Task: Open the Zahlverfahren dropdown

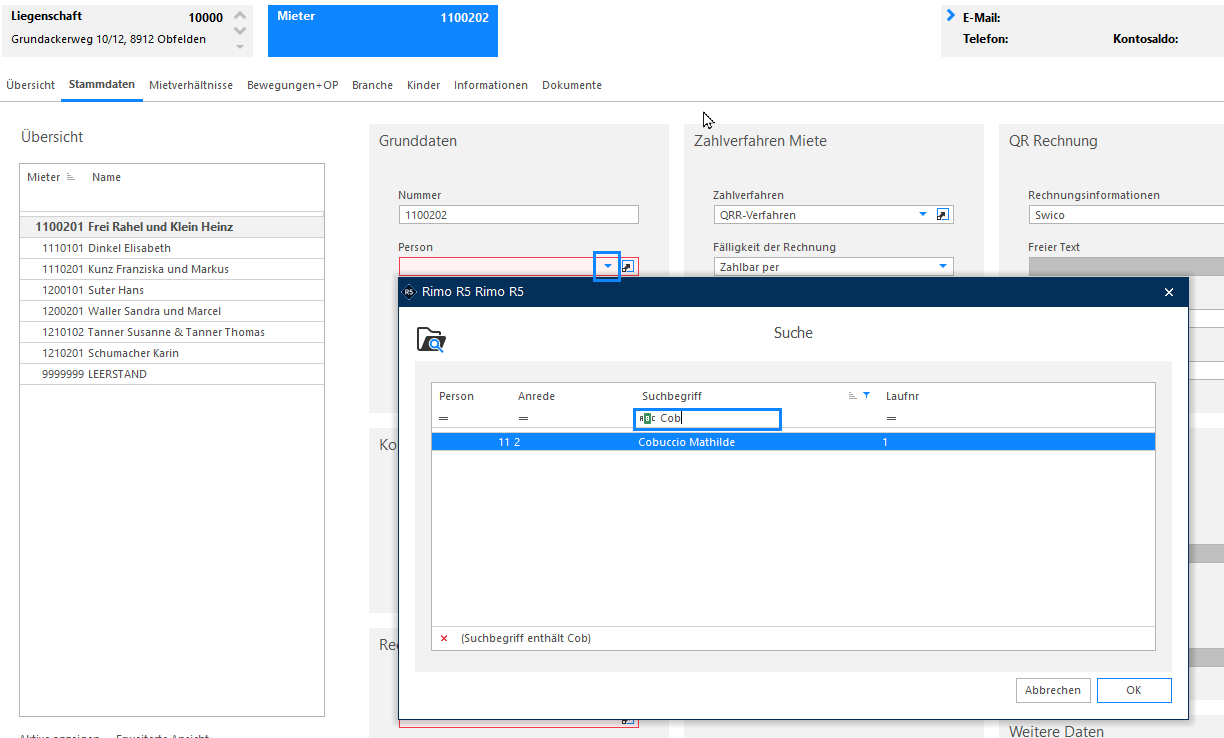Action: (922, 215)
